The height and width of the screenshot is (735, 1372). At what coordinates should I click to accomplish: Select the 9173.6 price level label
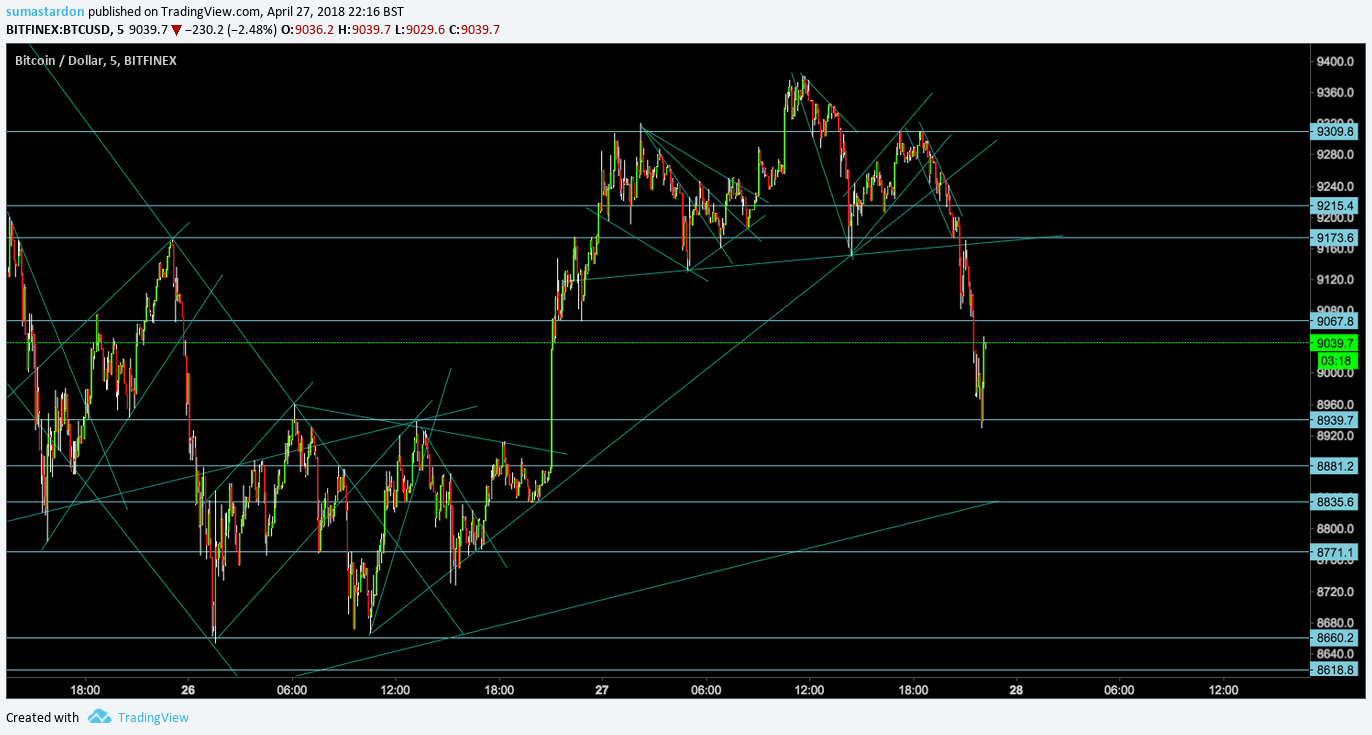pyautogui.click(x=1334, y=237)
